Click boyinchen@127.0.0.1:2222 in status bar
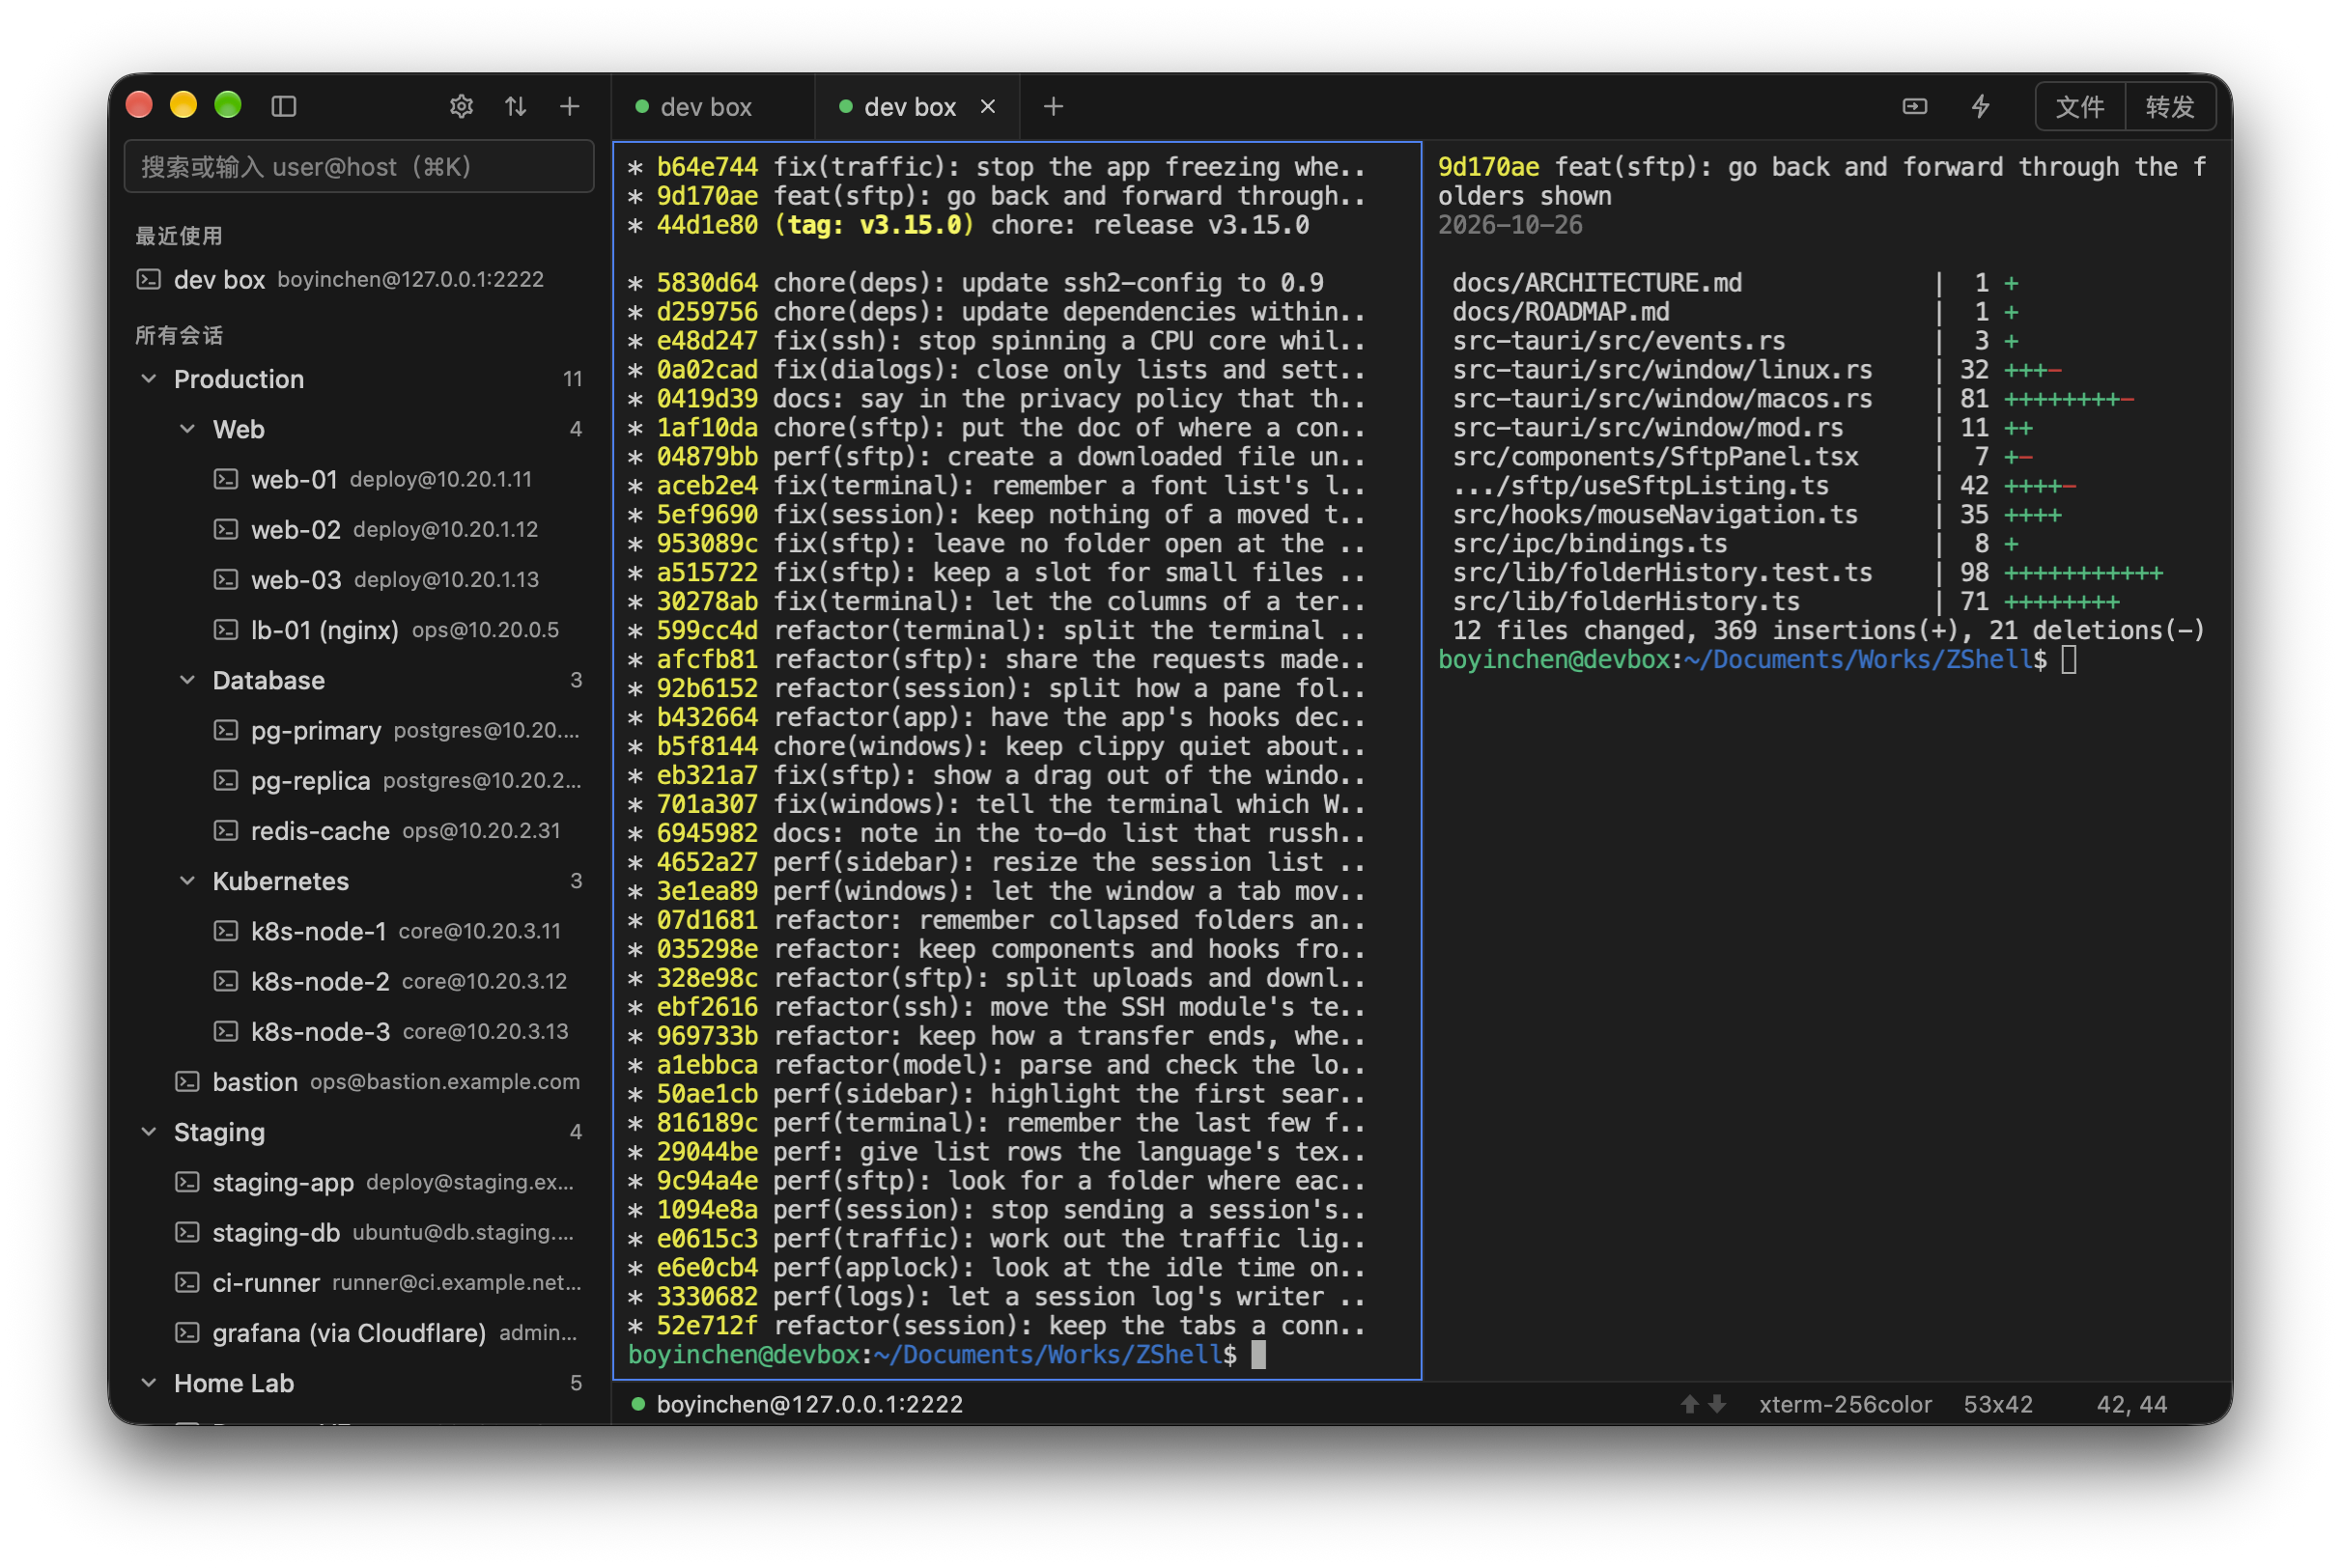Viewport: 2341px width, 1568px height. pyautogui.click(x=809, y=1404)
